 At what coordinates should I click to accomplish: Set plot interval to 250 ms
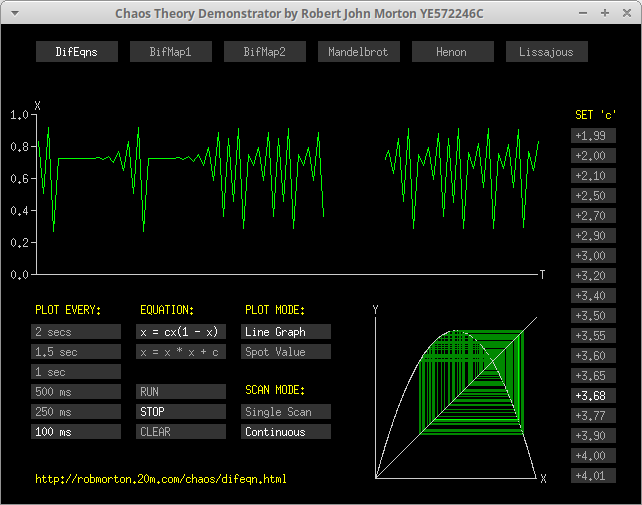click(x=76, y=412)
